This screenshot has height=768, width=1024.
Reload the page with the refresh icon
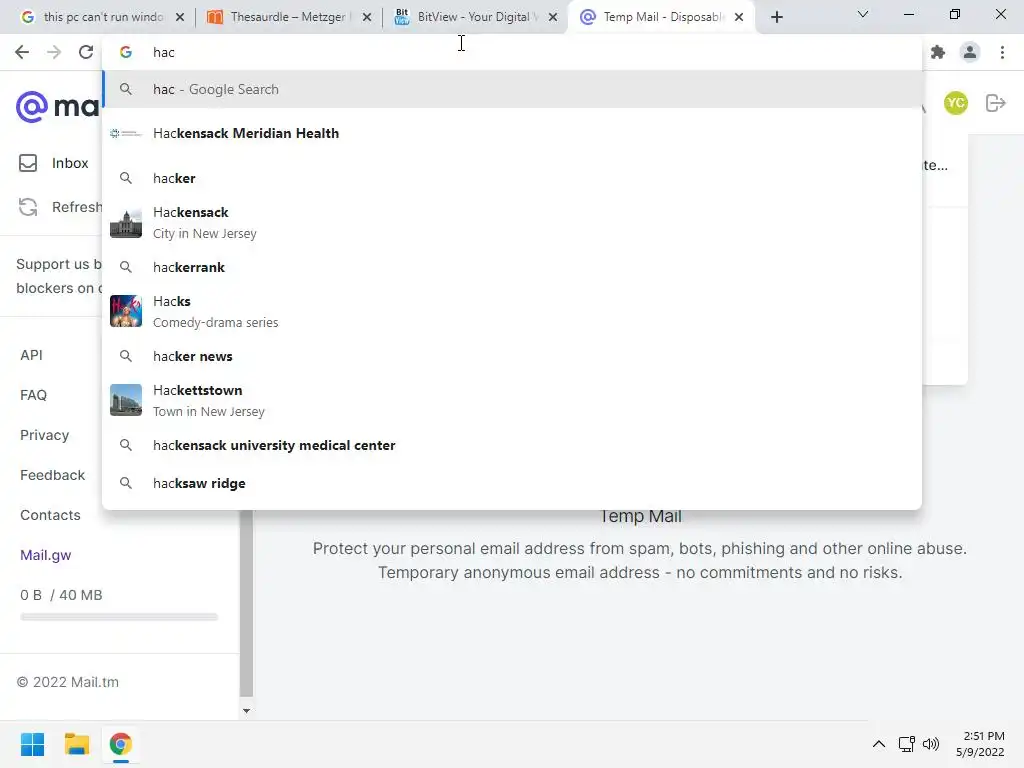point(86,52)
